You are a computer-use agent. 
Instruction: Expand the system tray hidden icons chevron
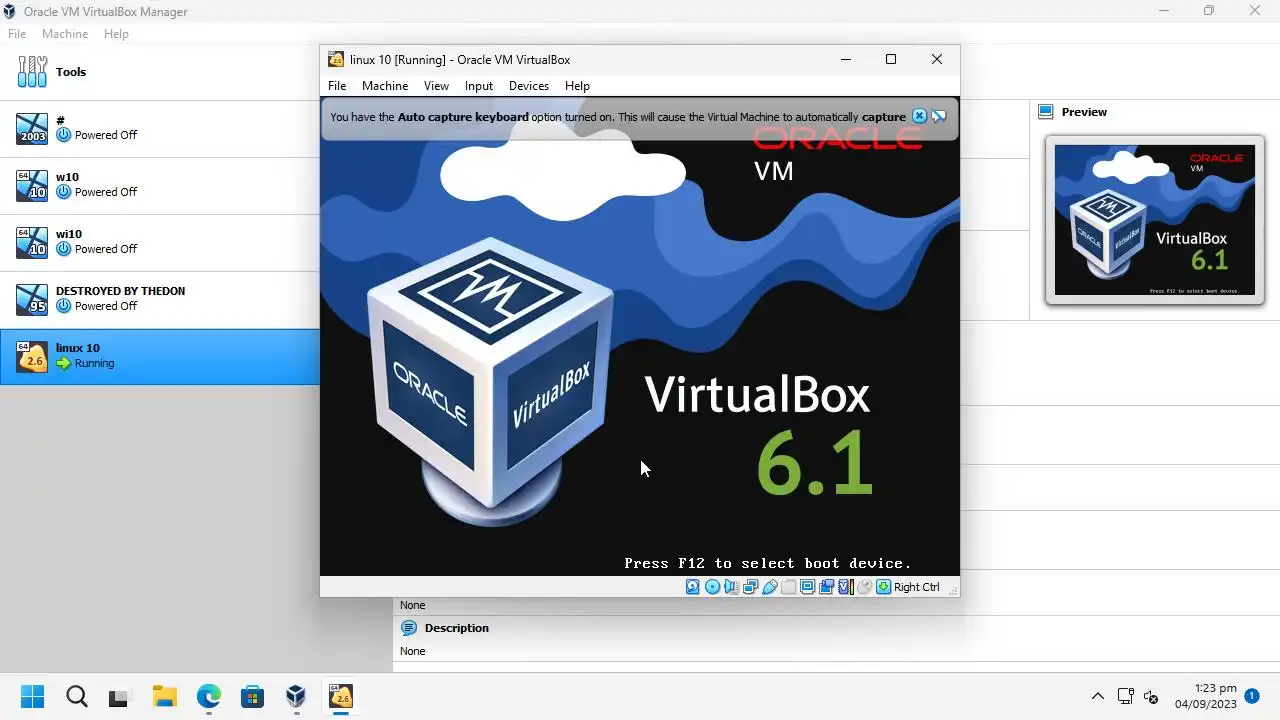[x=1098, y=697]
